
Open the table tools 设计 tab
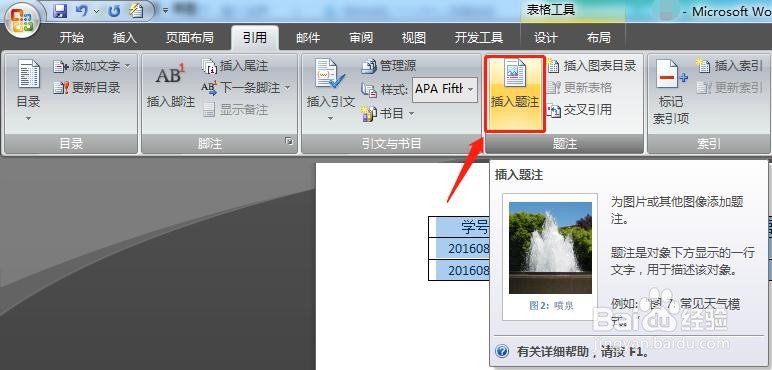pyautogui.click(x=546, y=37)
